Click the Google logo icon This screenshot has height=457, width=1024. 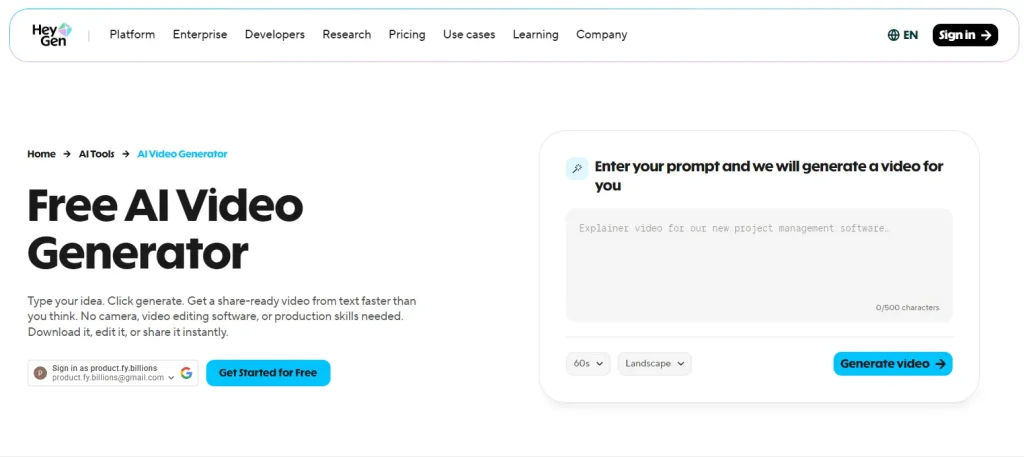point(186,373)
